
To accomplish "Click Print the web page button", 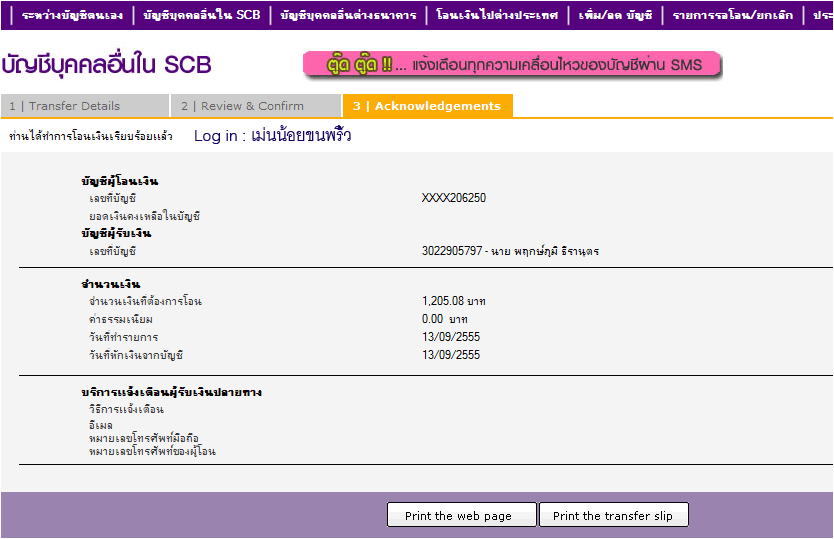I will pyautogui.click(x=462, y=515).
